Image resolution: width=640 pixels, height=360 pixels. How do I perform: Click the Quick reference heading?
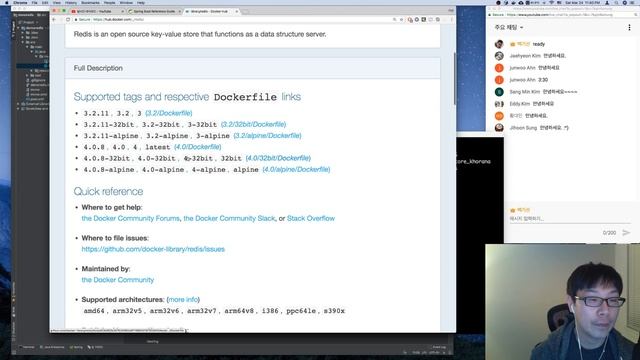[108, 191]
